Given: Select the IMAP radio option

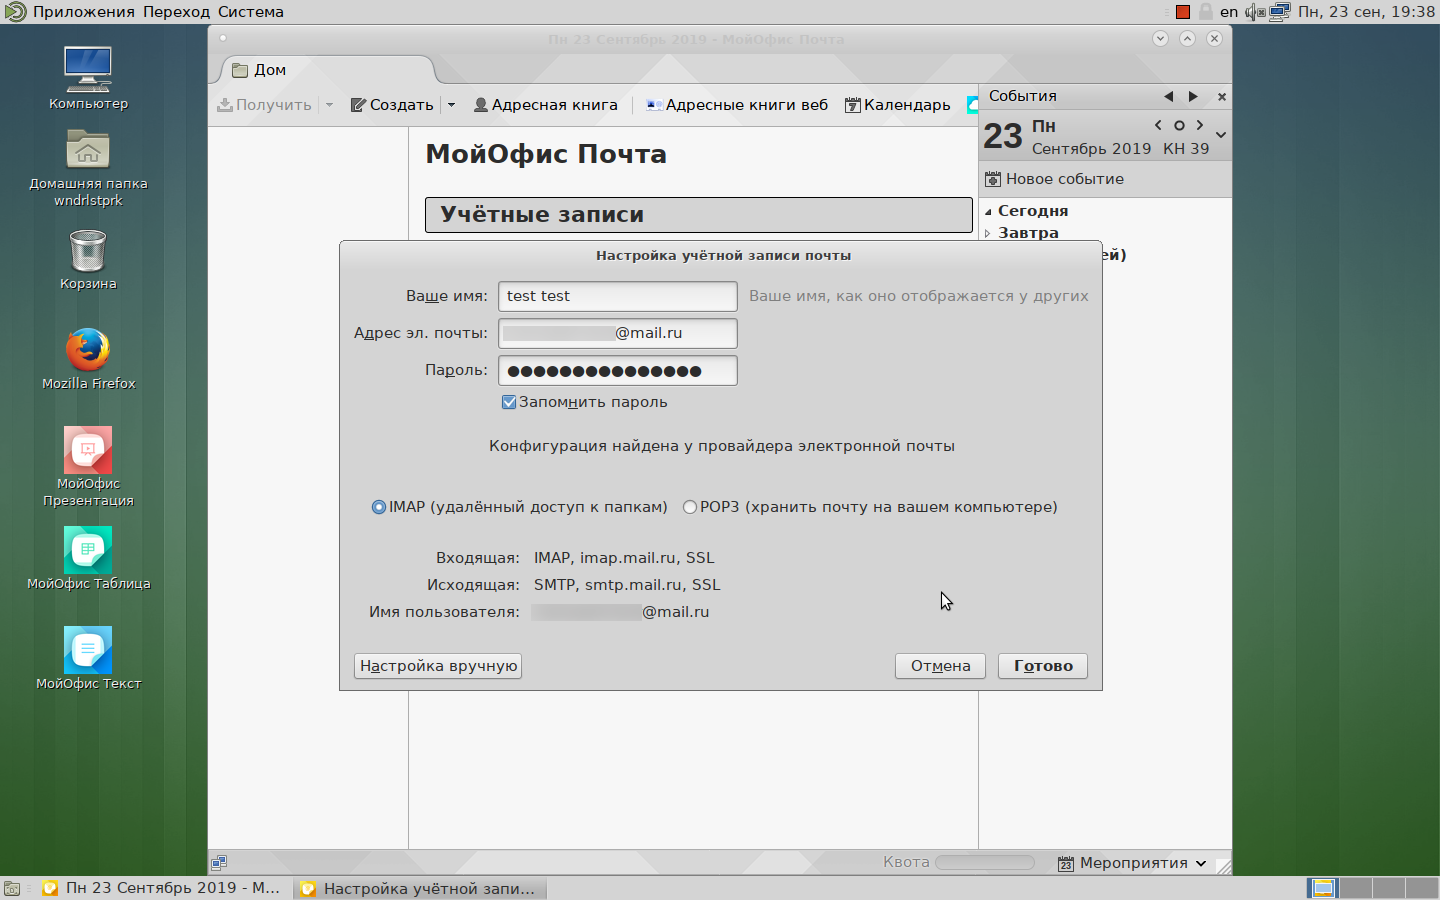Looking at the screenshot, I should click(x=379, y=507).
